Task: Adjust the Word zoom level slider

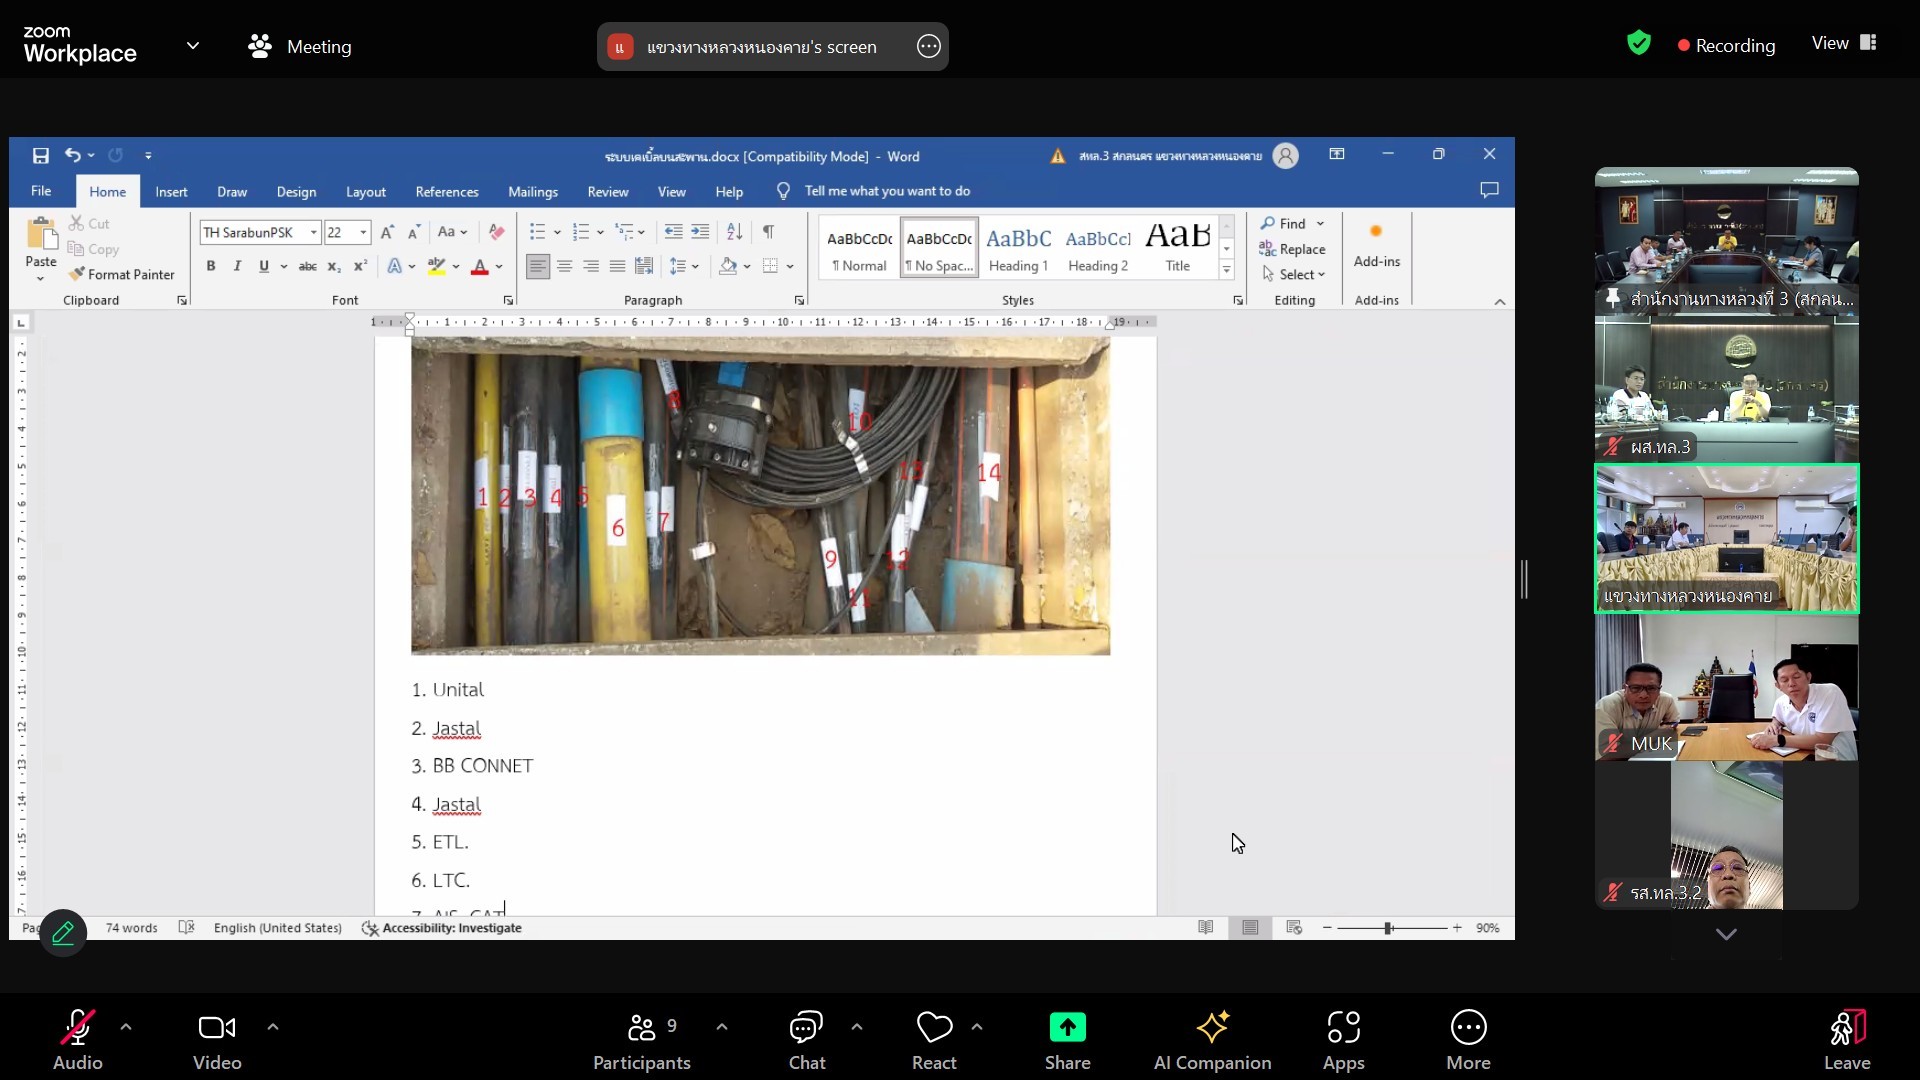Action: pos(1388,928)
